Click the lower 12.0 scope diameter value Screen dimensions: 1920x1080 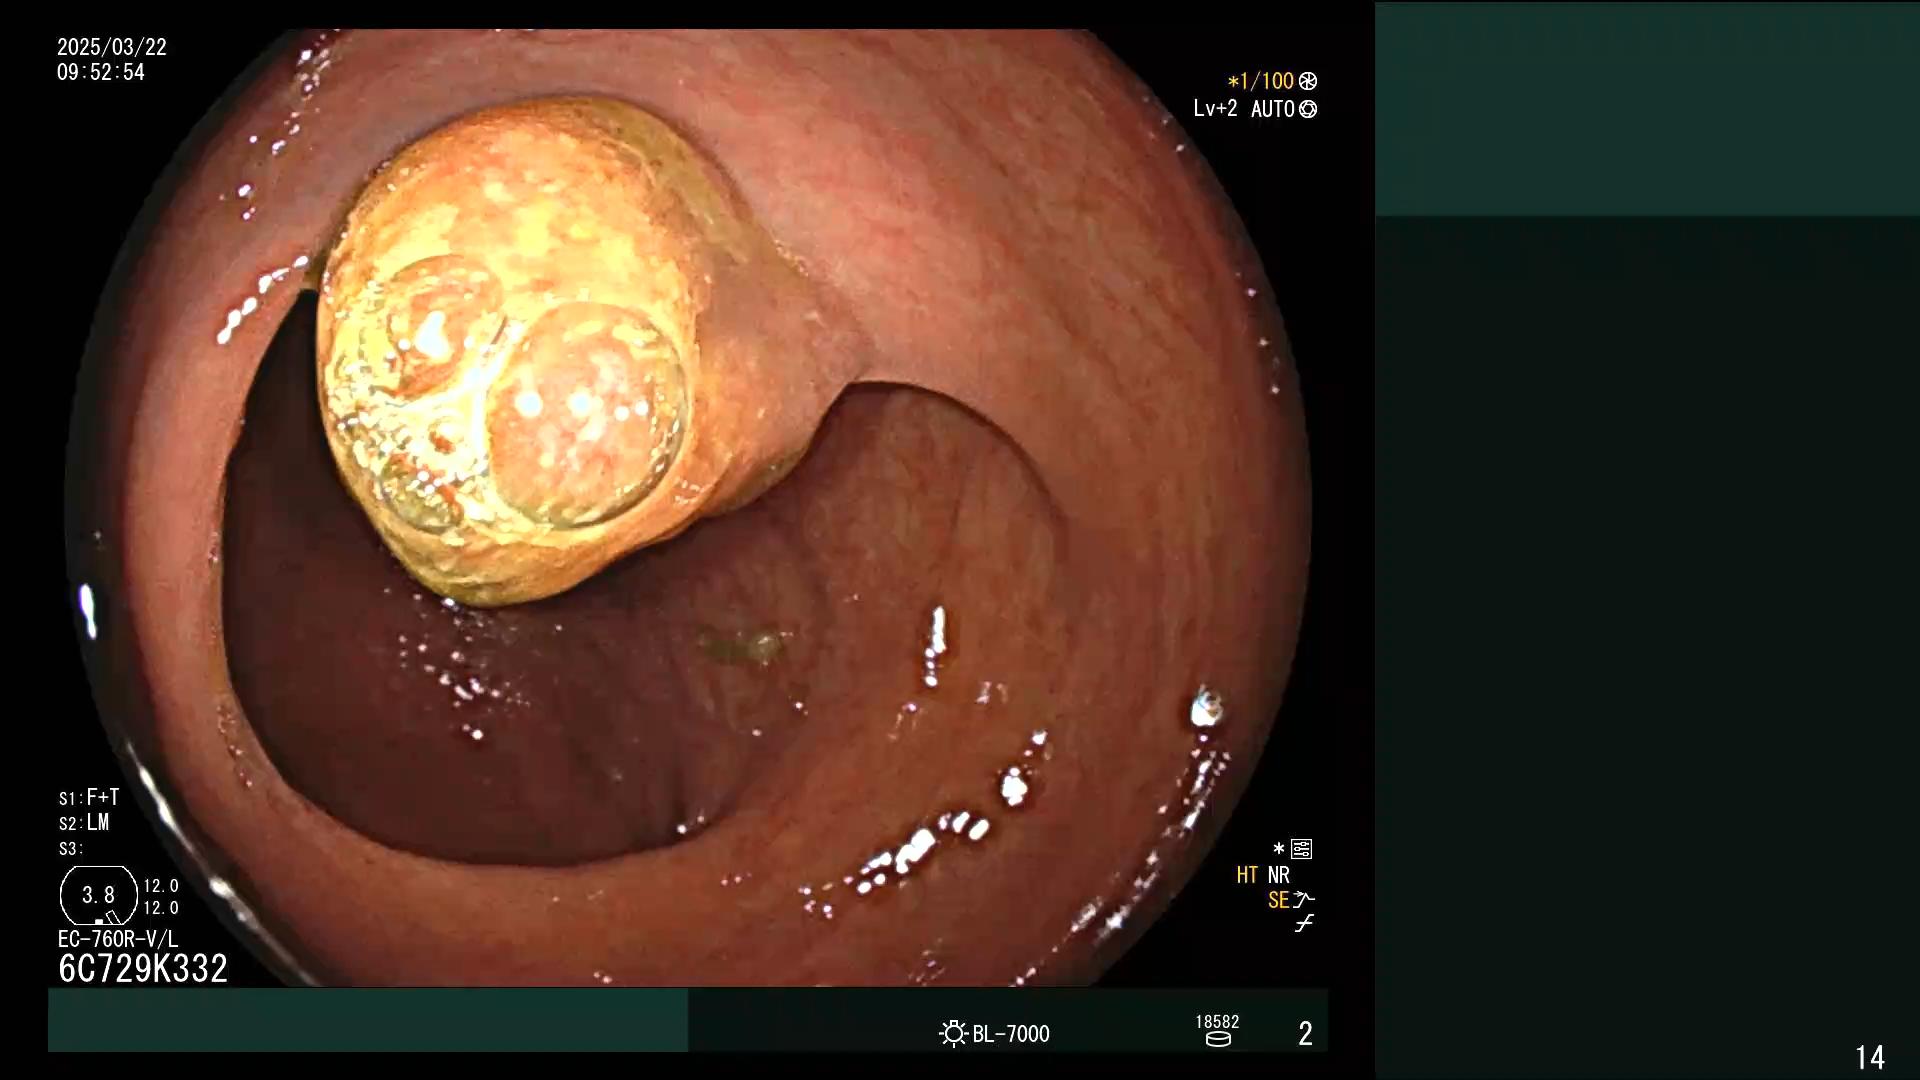click(x=161, y=908)
